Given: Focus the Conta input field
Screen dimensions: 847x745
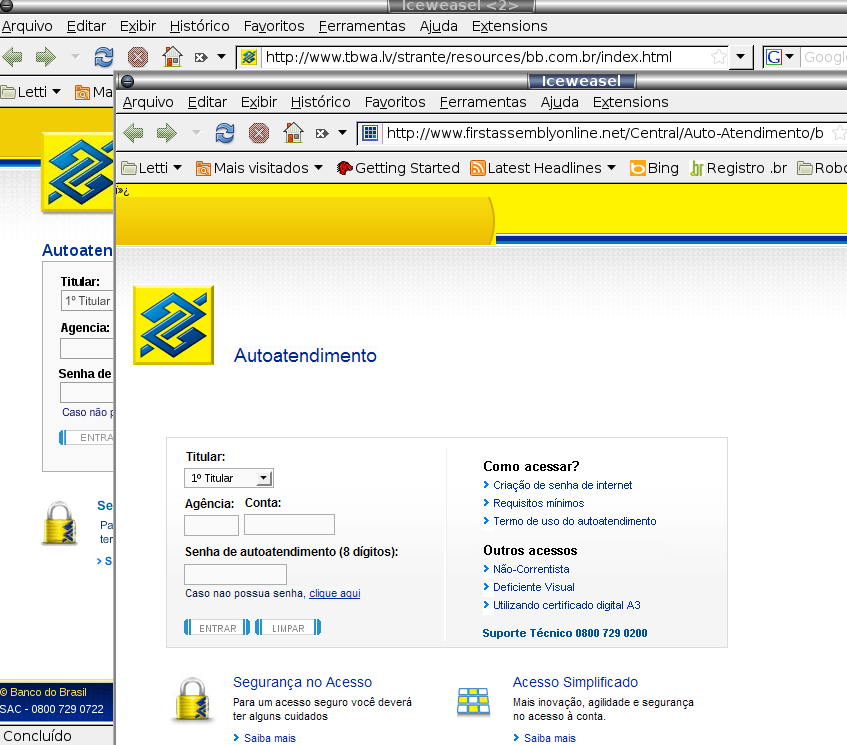Looking at the screenshot, I should pyautogui.click(x=290, y=525).
